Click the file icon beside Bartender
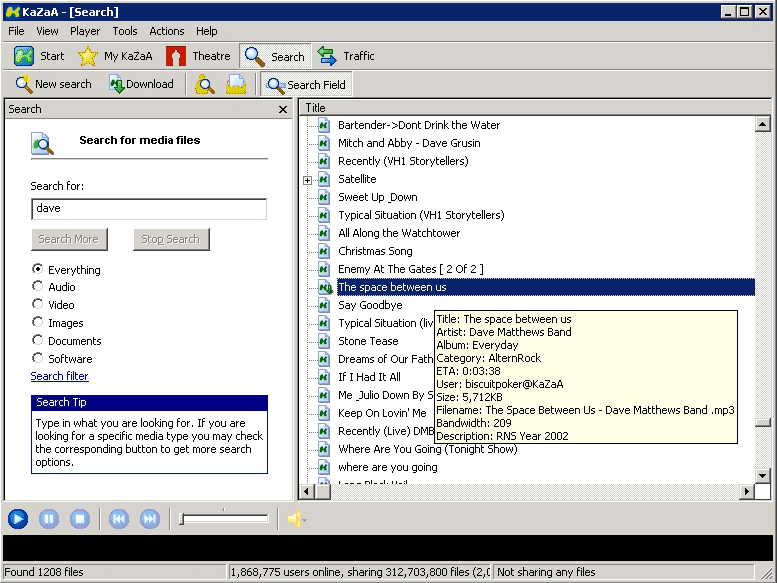 [x=324, y=125]
